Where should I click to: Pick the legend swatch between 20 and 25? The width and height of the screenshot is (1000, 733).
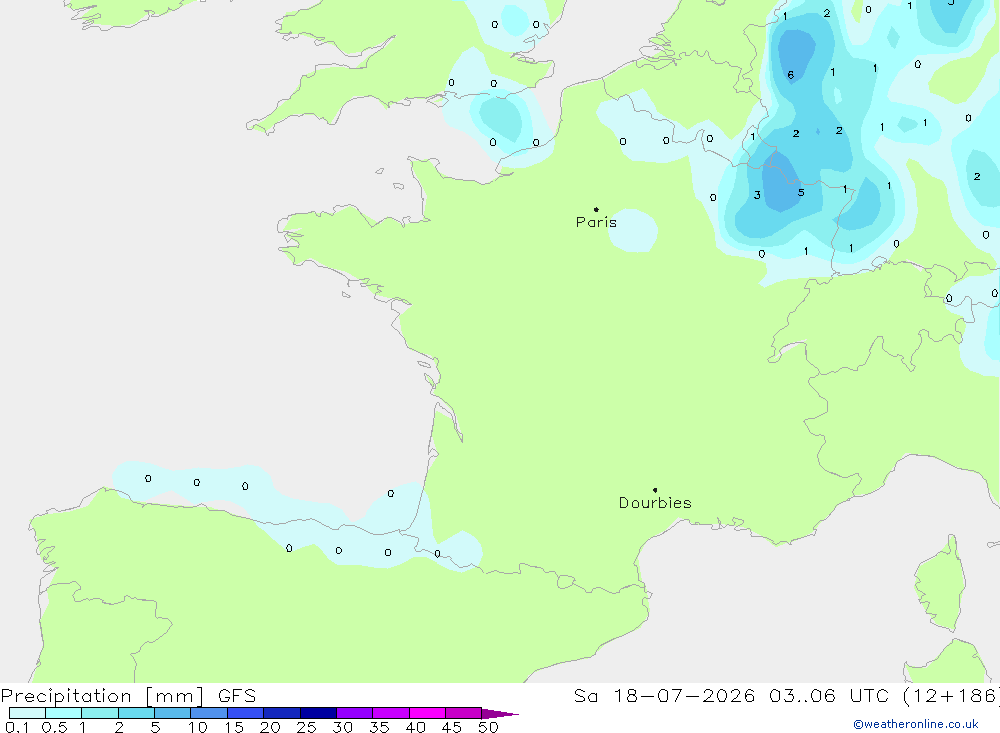[x=282, y=713]
